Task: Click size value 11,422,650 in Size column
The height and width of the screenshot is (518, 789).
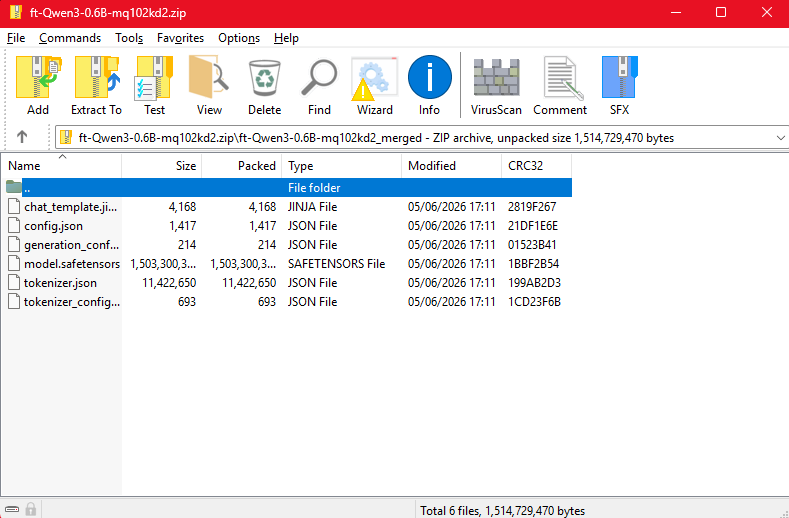Action: 169,283
